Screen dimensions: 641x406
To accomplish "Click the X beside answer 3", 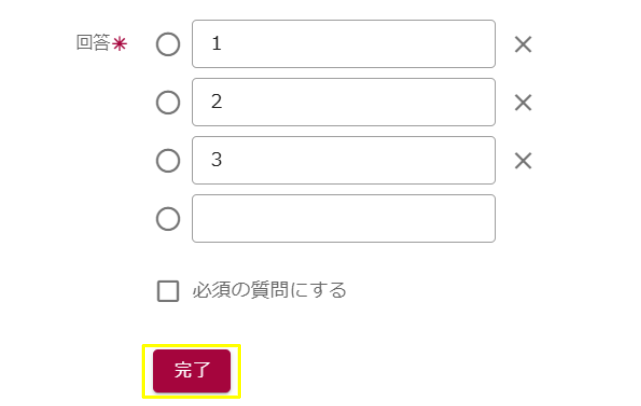I will click(523, 160).
